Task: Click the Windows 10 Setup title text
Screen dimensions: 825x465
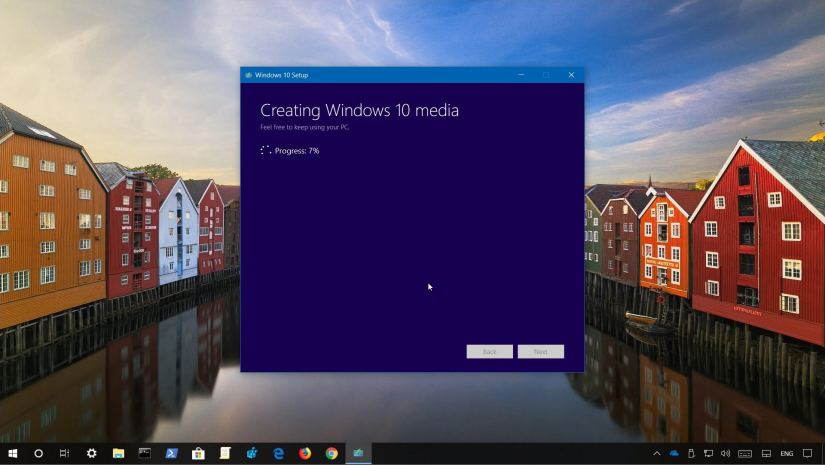Action: coord(281,75)
